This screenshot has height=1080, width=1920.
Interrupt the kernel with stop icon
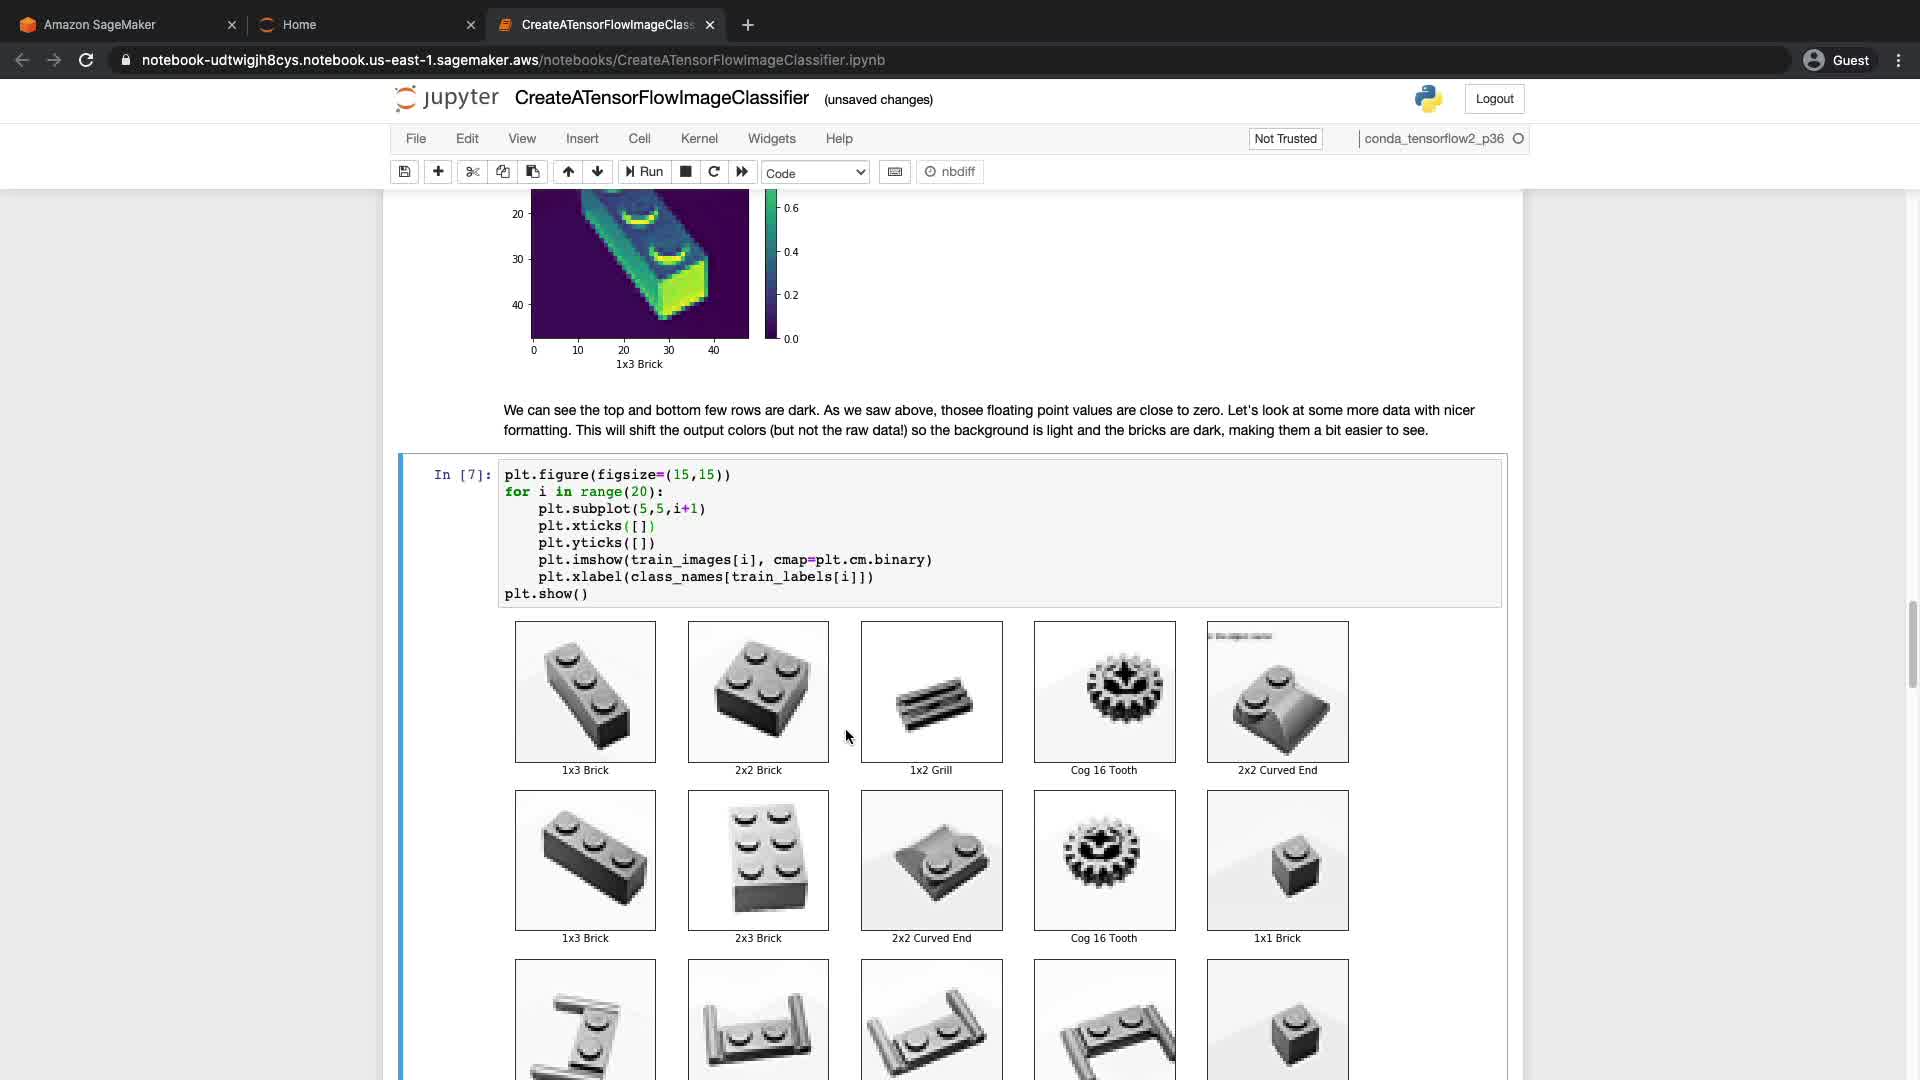click(x=685, y=172)
